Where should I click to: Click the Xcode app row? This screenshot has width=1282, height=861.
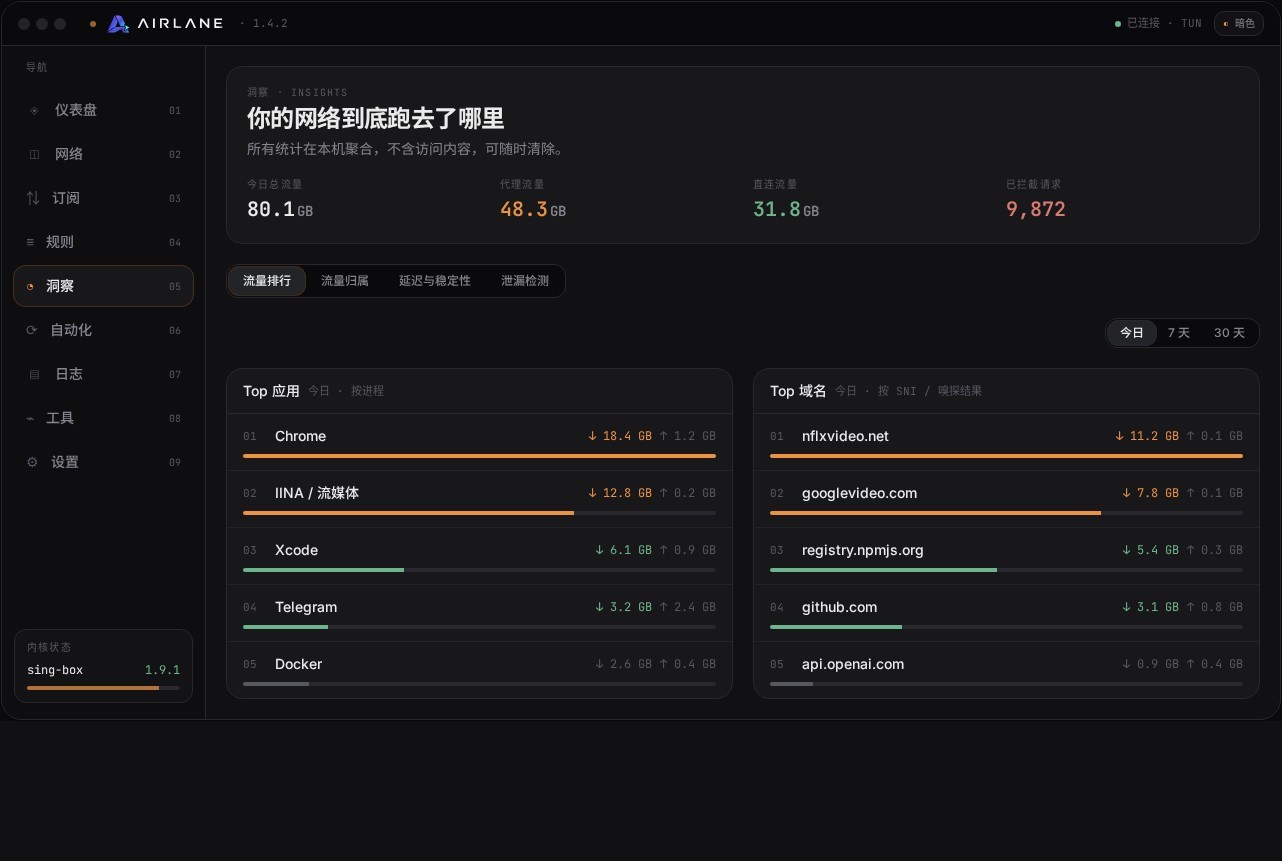click(x=479, y=556)
